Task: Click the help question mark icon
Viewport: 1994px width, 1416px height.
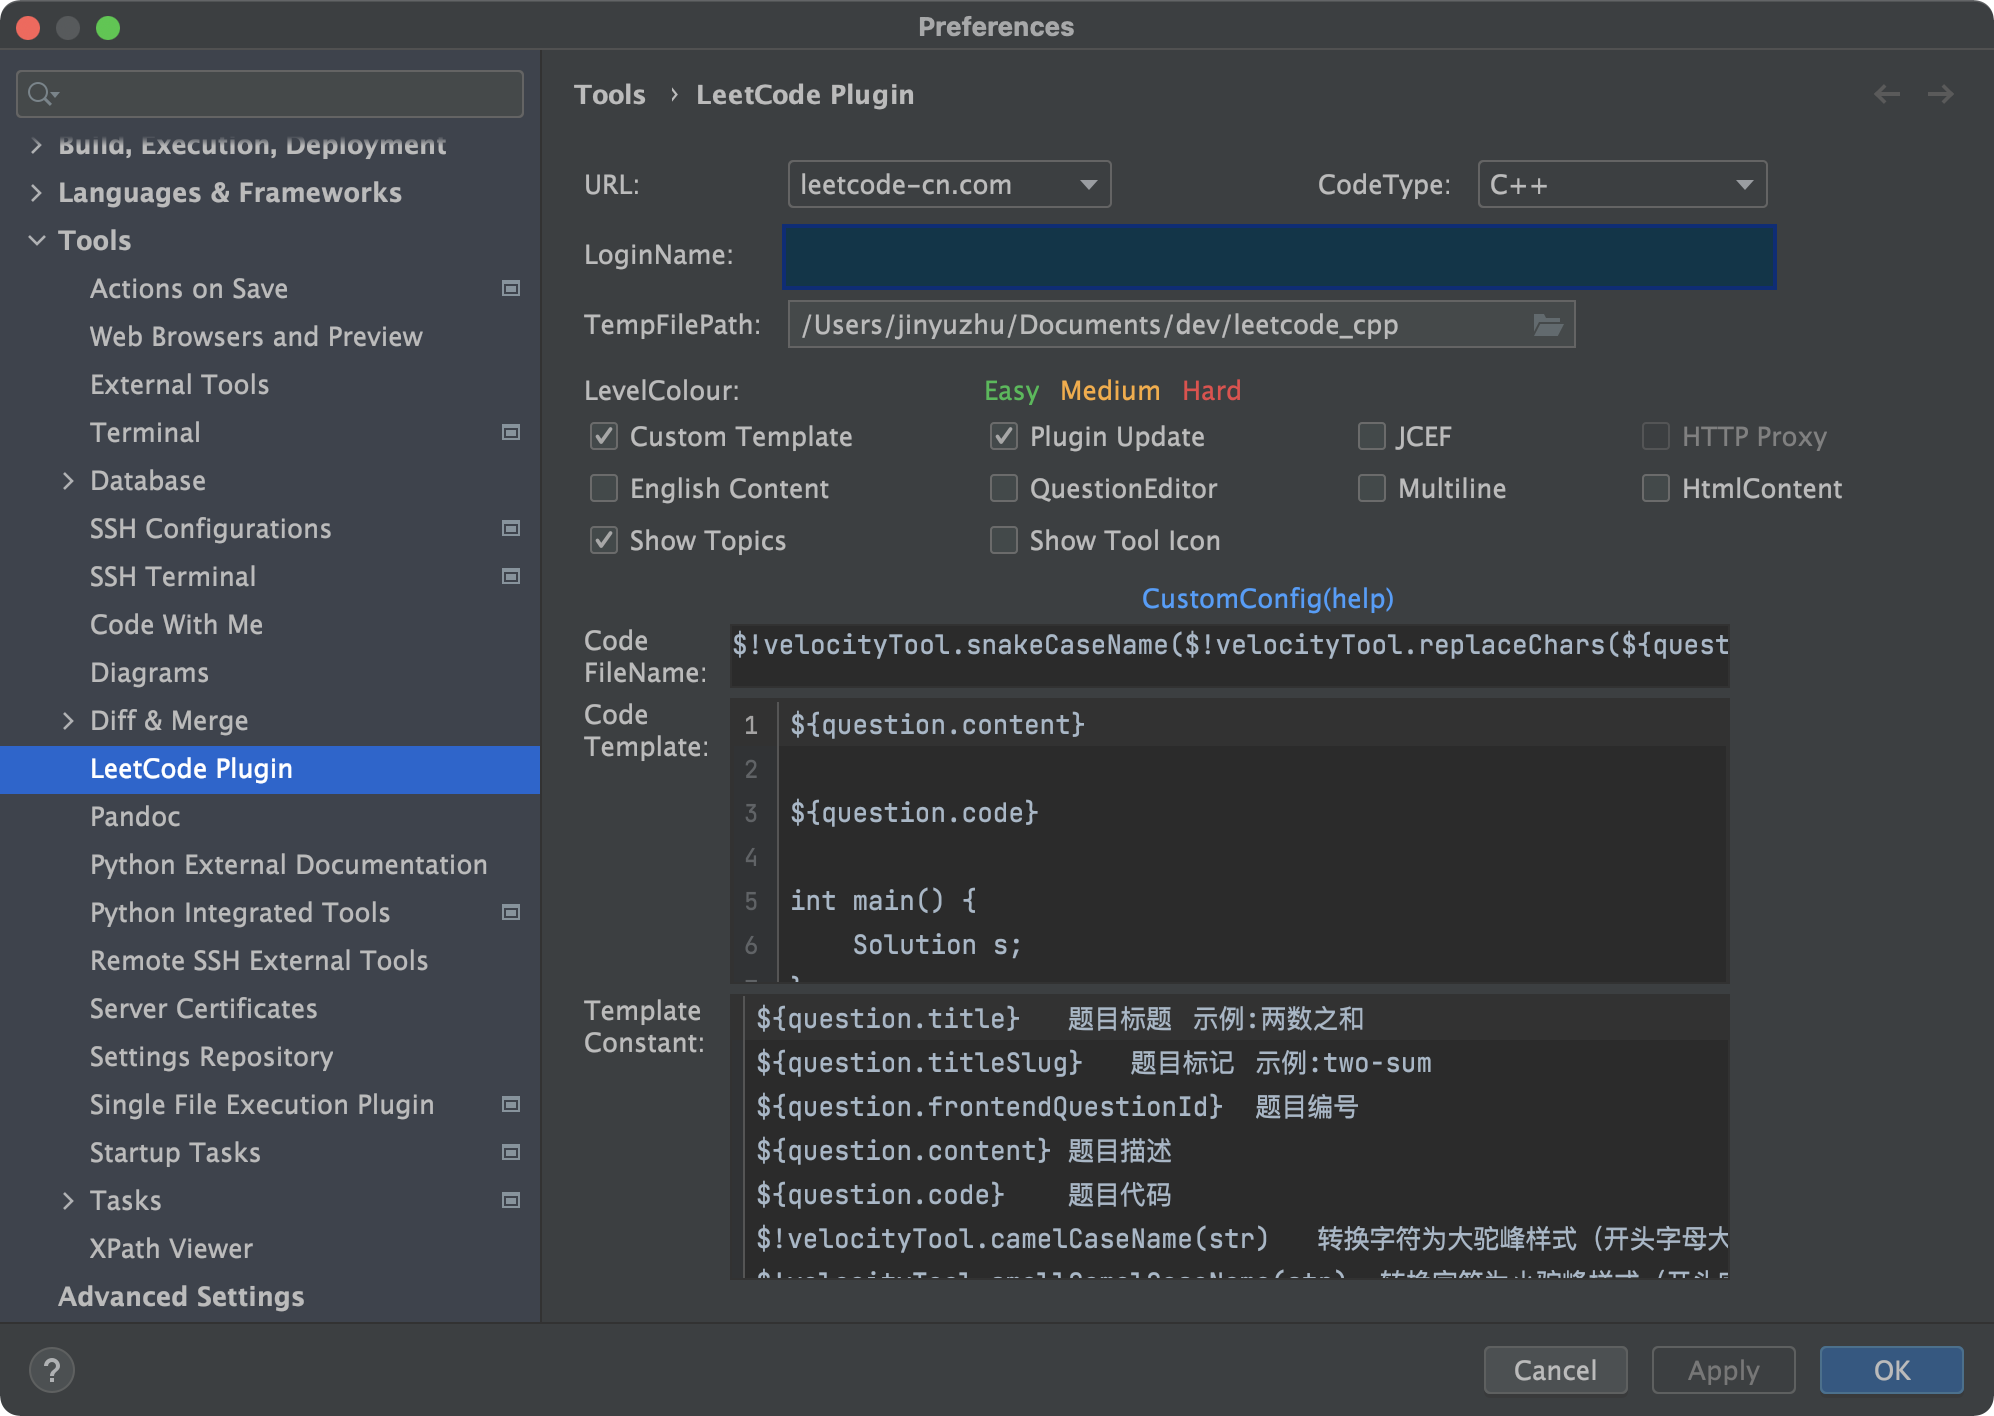Action: [x=52, y=1370]
